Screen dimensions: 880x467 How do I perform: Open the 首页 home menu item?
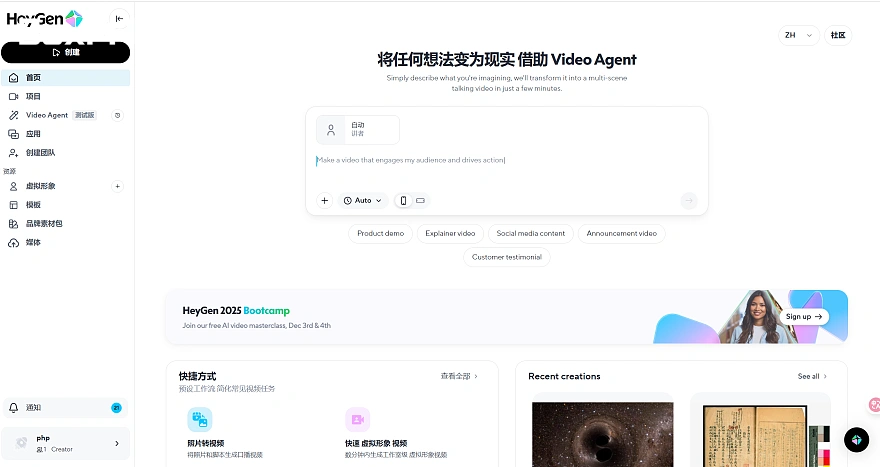coord(66,77)
